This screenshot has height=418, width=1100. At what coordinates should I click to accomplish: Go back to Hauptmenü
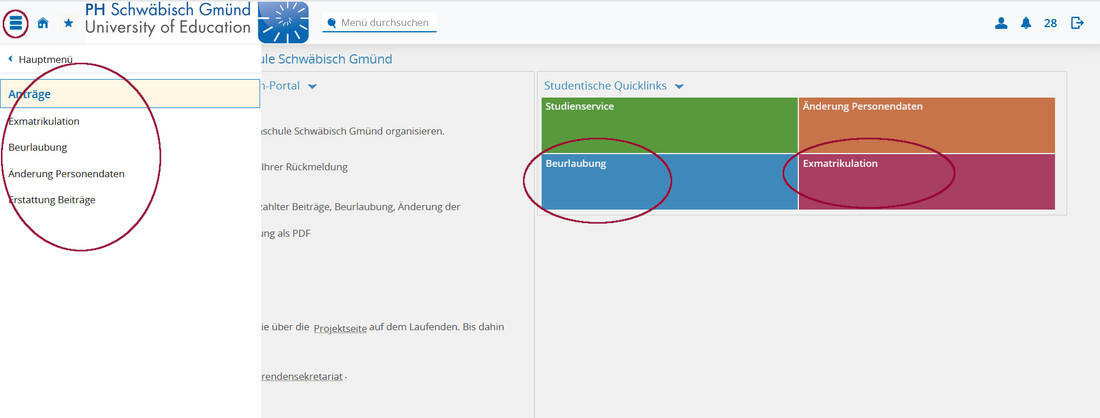click(40, 60)
